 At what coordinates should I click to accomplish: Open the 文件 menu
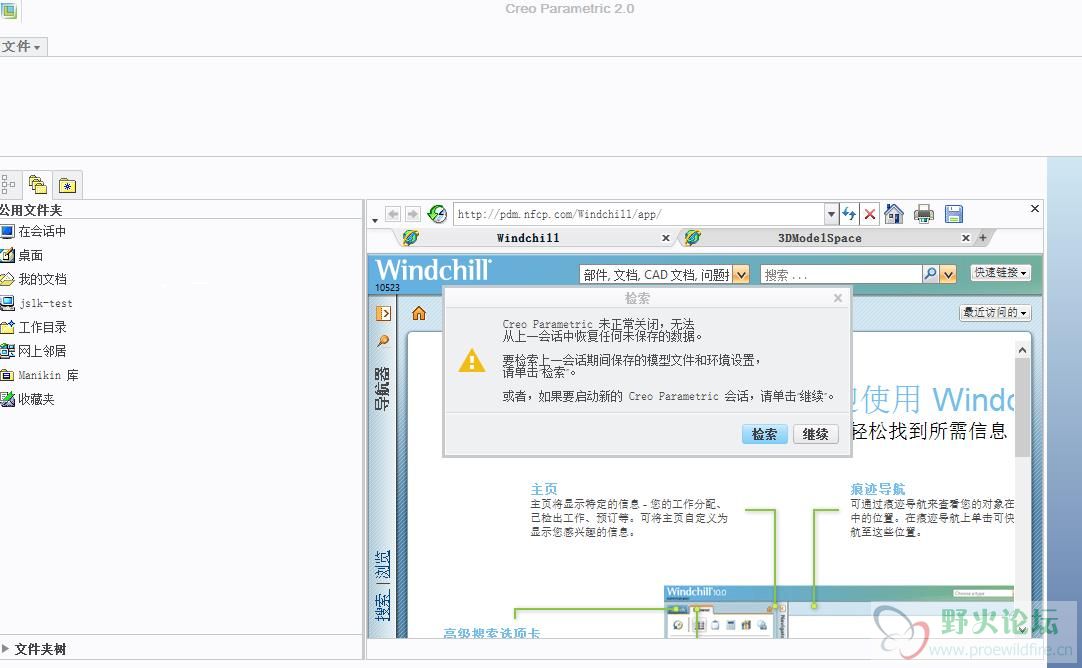(x=22, y=46)
